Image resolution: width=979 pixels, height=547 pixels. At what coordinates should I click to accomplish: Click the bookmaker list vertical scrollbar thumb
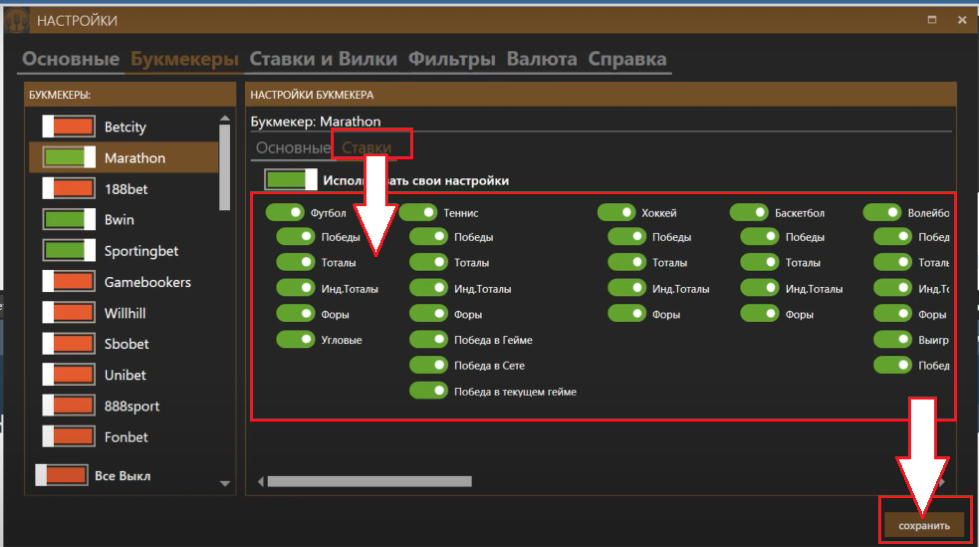pos(225,167)
